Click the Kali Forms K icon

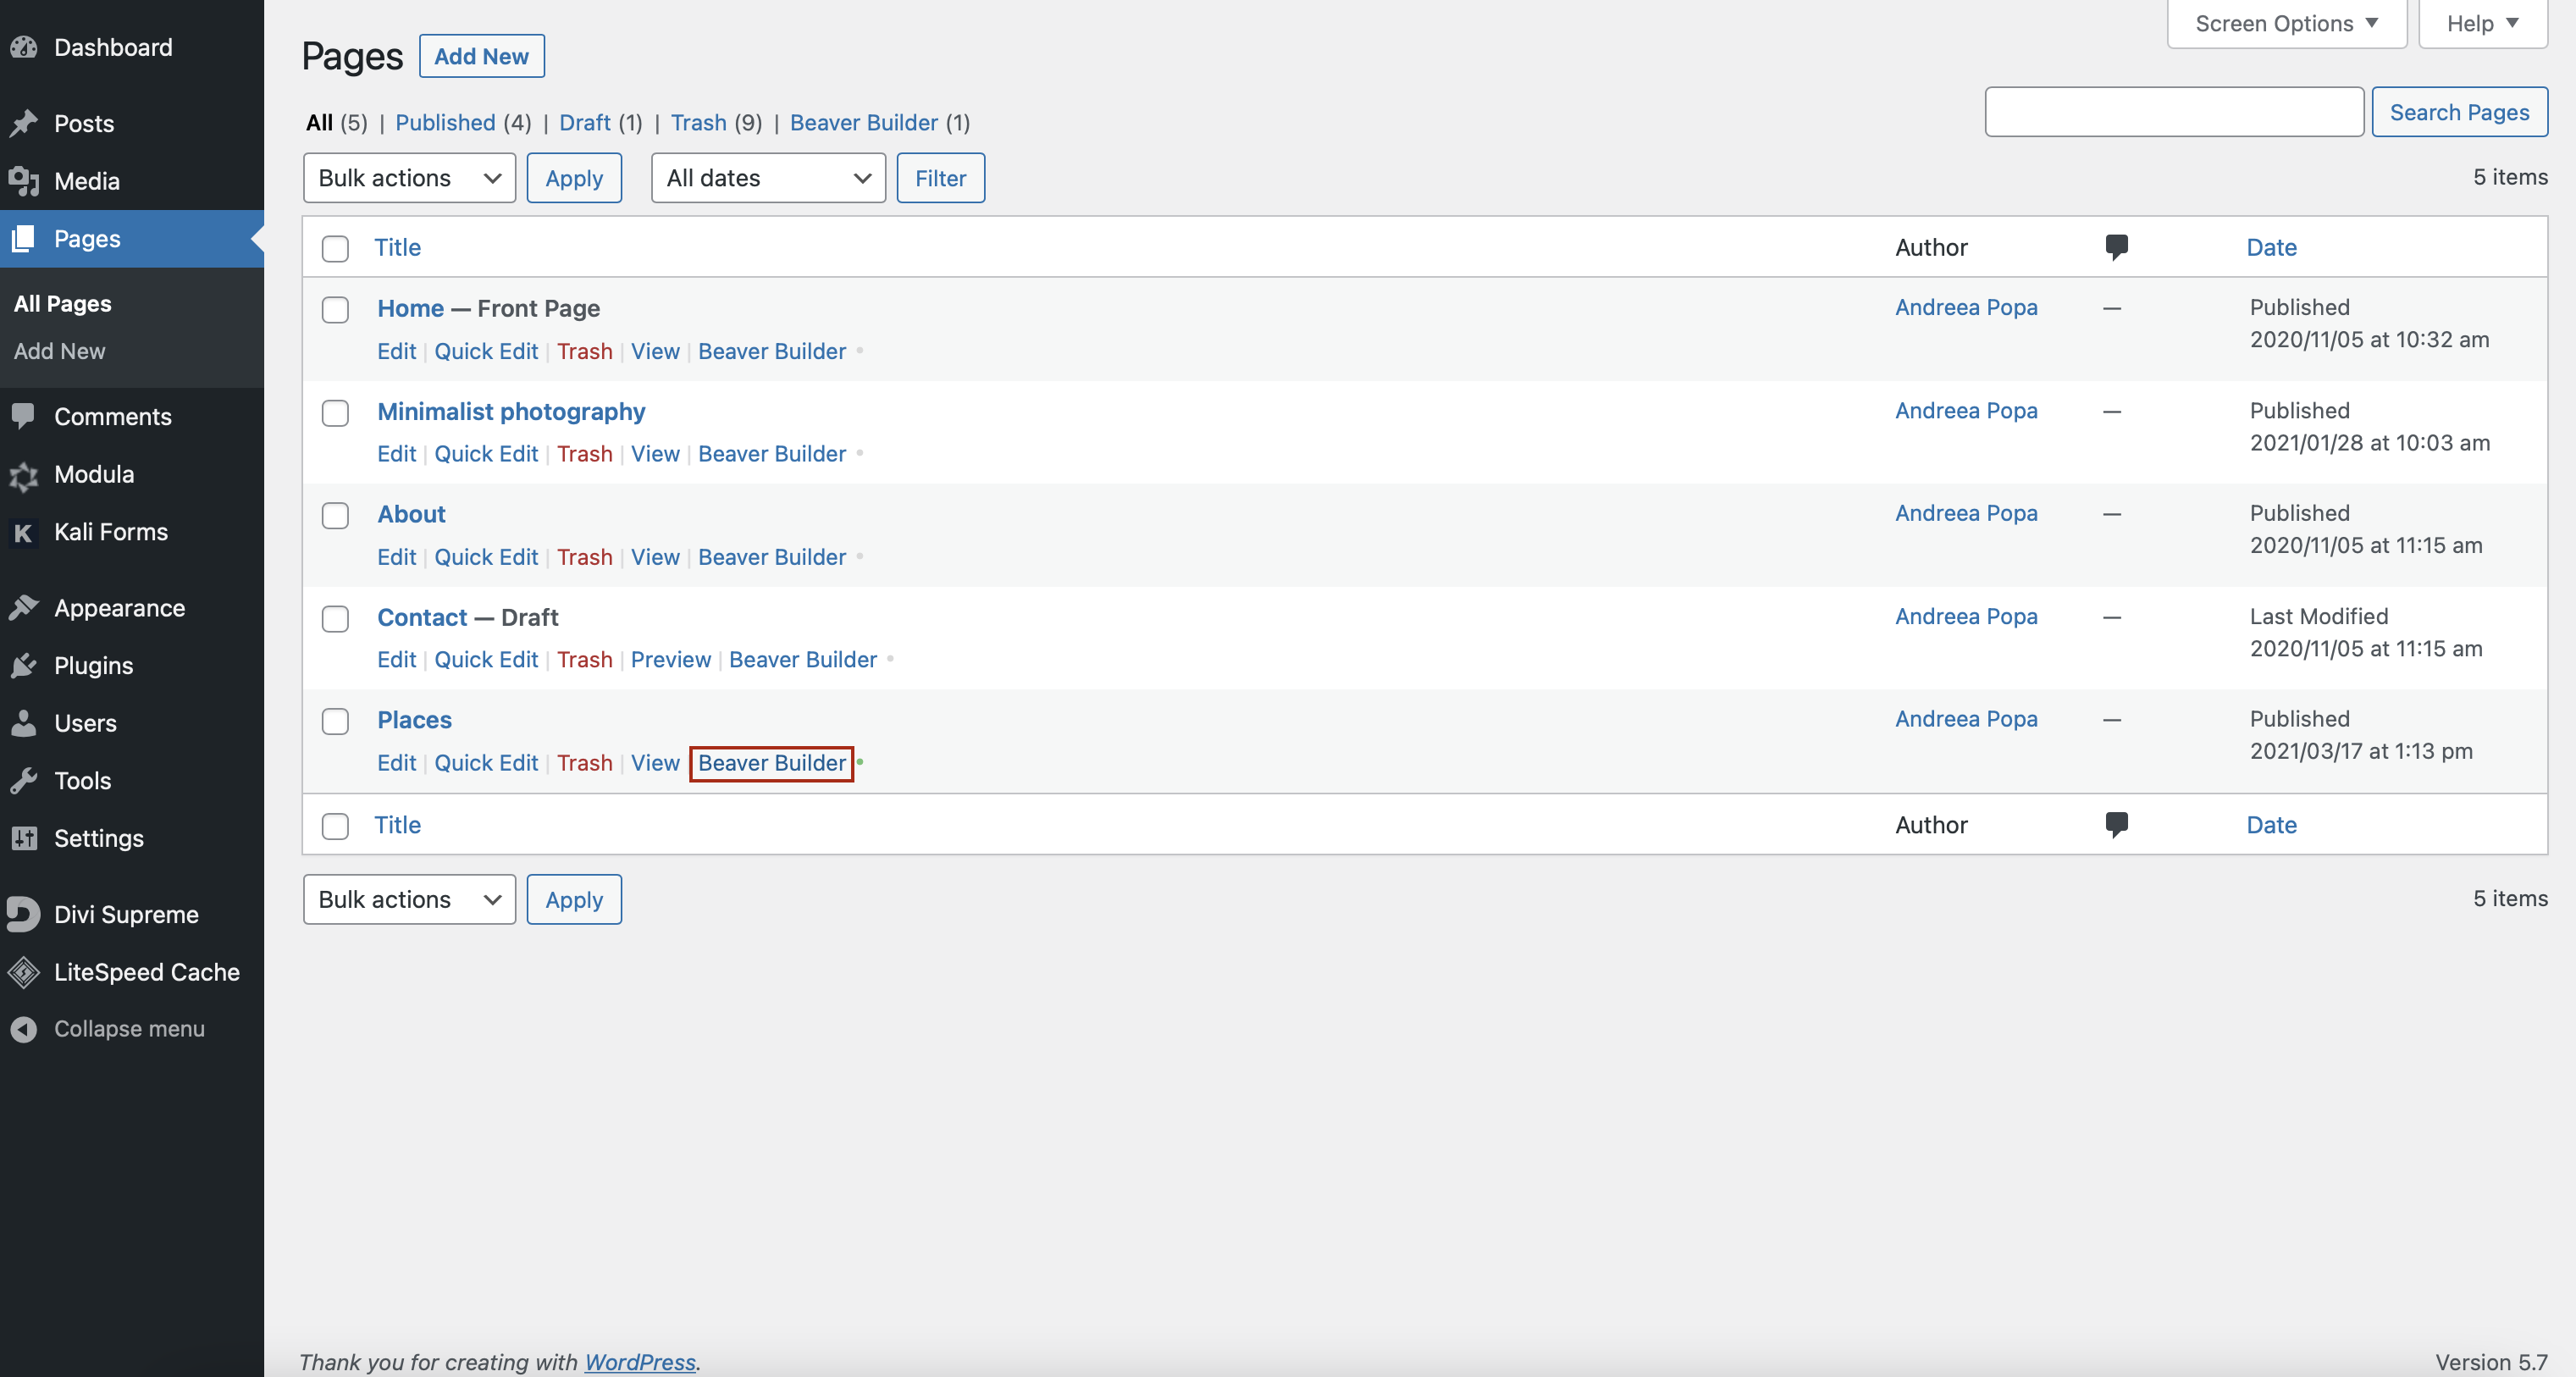pyautogui.click(x=24, y=532)
